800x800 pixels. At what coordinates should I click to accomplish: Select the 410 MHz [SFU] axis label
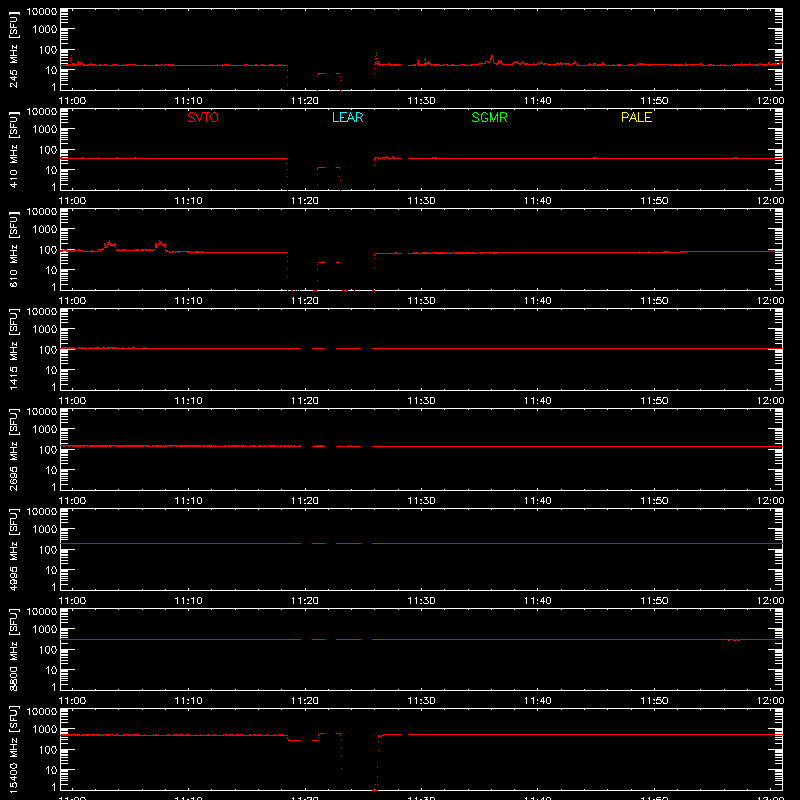point(13,149)
